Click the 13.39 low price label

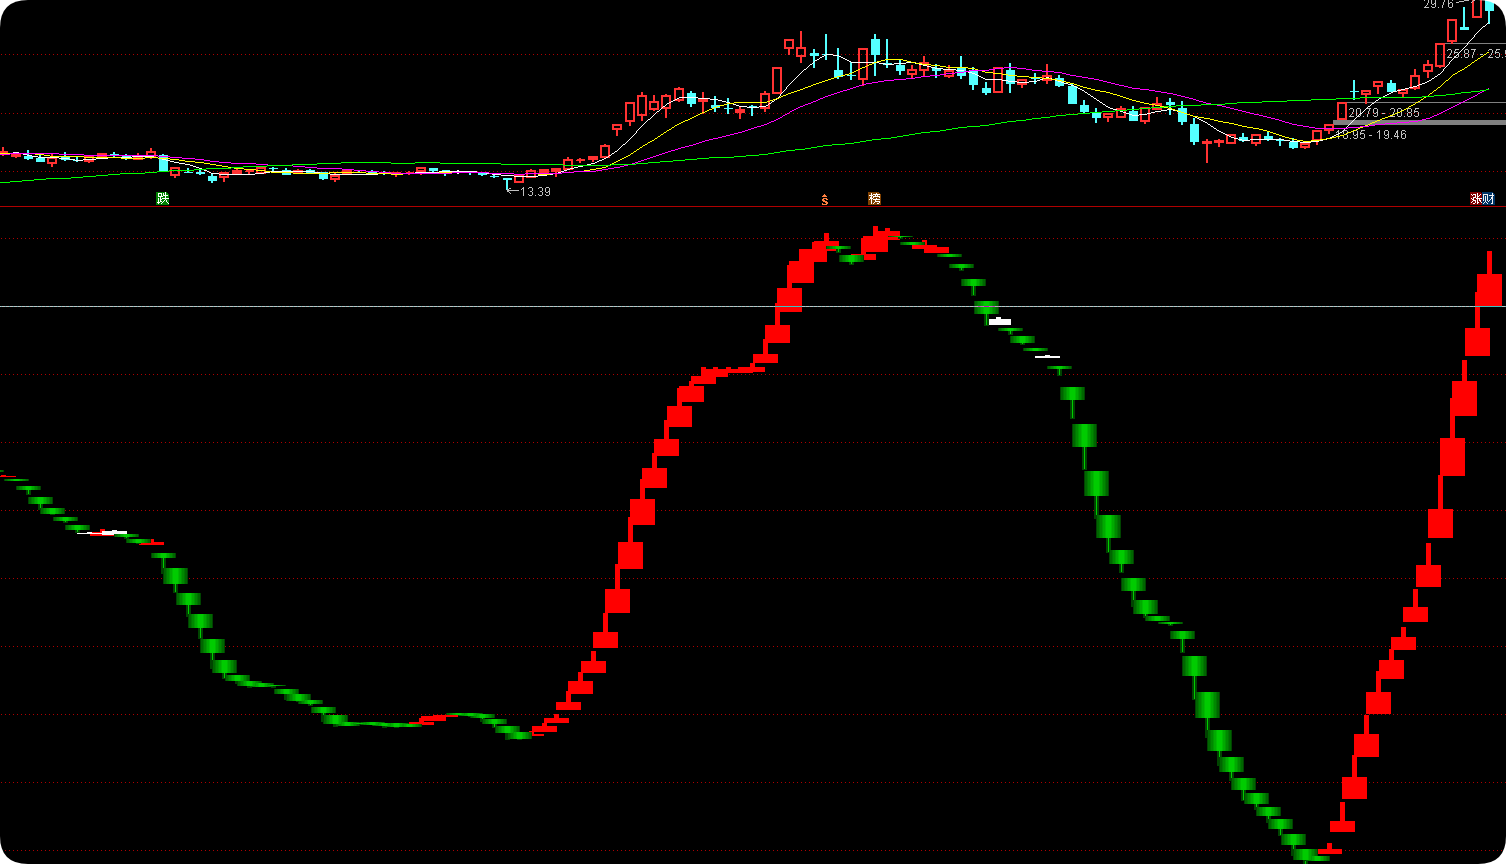(535, 191)
